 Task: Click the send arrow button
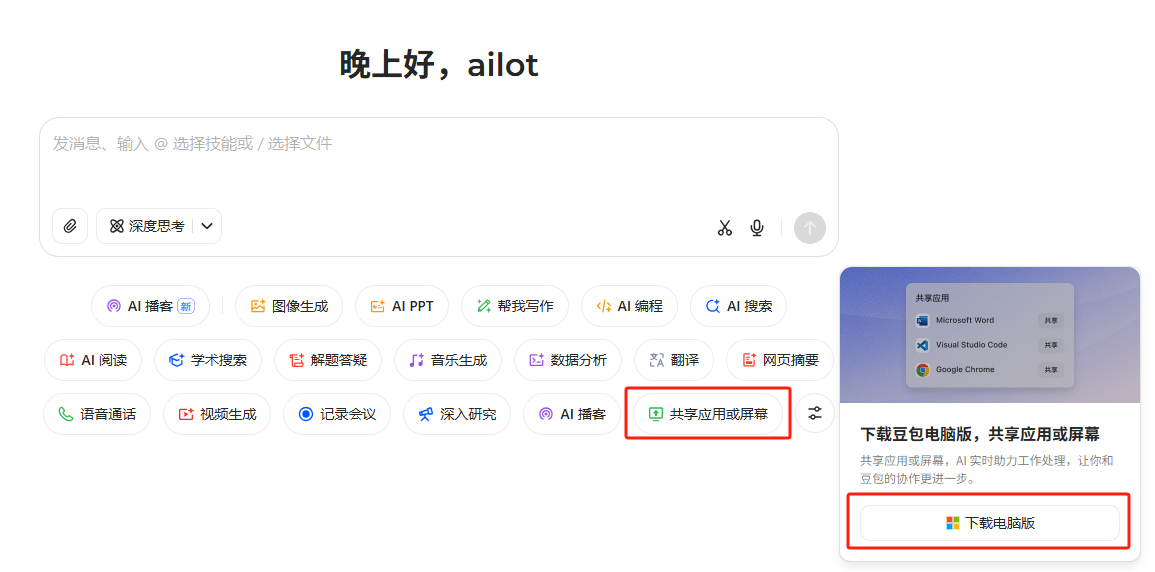click(x=809, y=228)
